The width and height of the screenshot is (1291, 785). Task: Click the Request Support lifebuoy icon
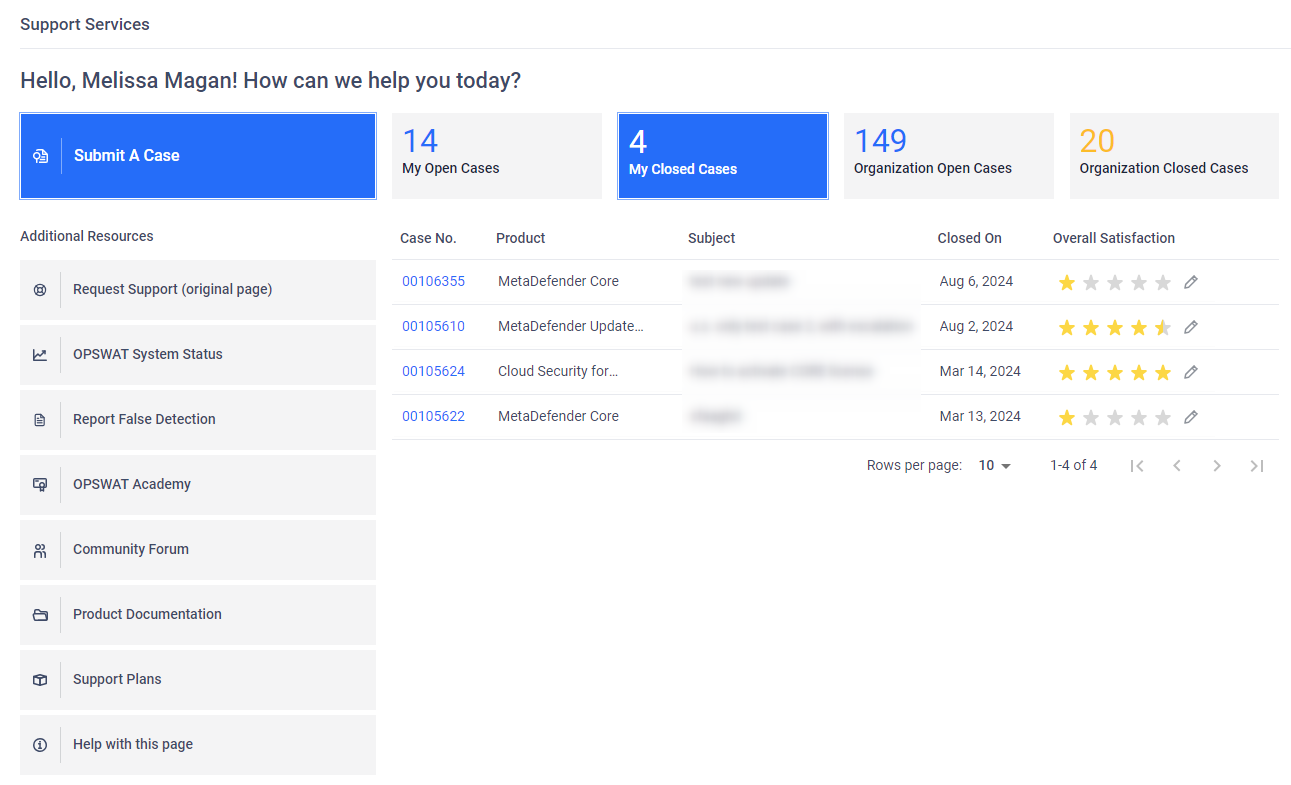click(40, 290)
